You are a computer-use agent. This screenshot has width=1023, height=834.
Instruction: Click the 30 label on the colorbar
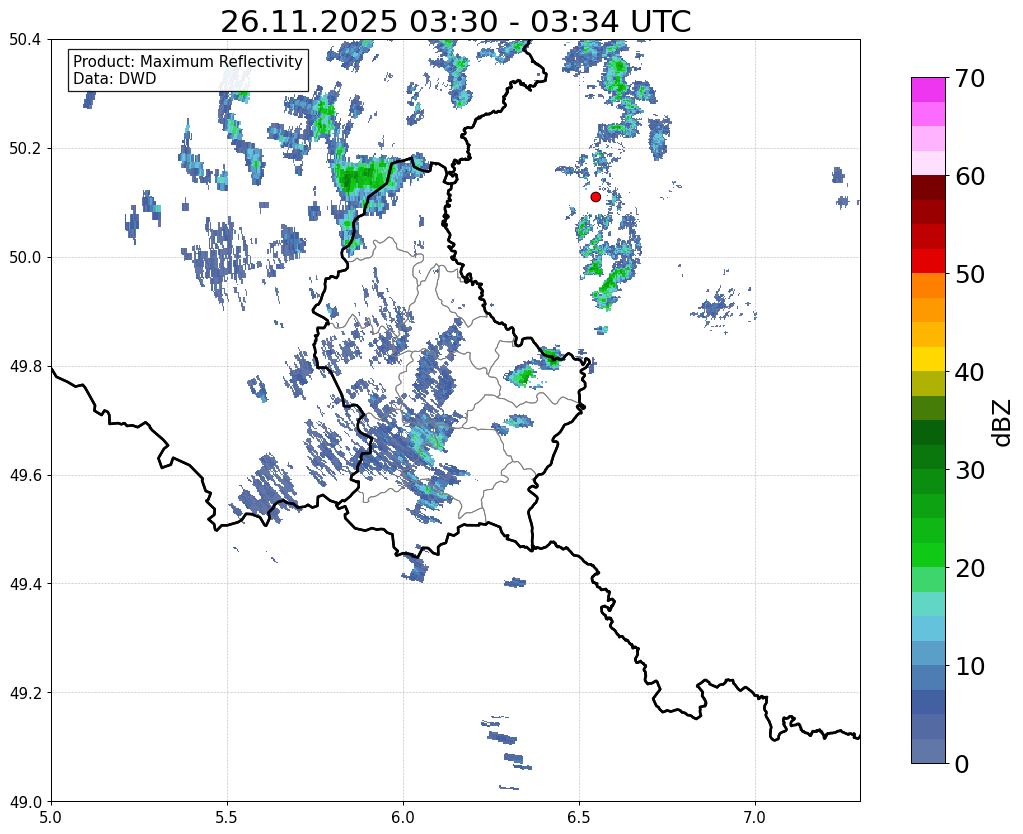969,470
